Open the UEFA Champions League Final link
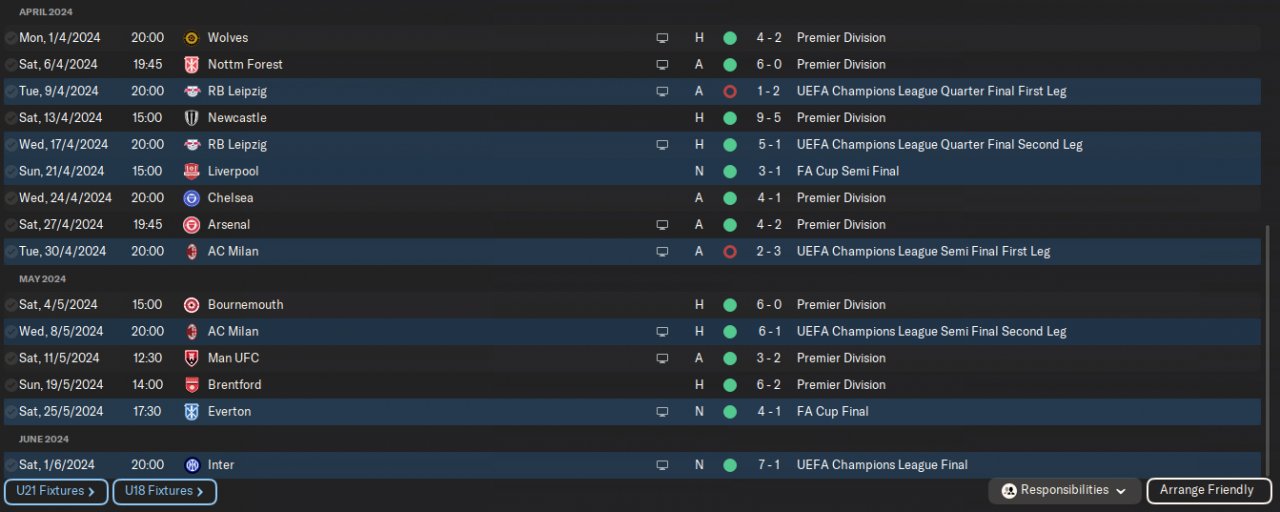This screenshot has height=512, width=1280. (x=882, y=465)
